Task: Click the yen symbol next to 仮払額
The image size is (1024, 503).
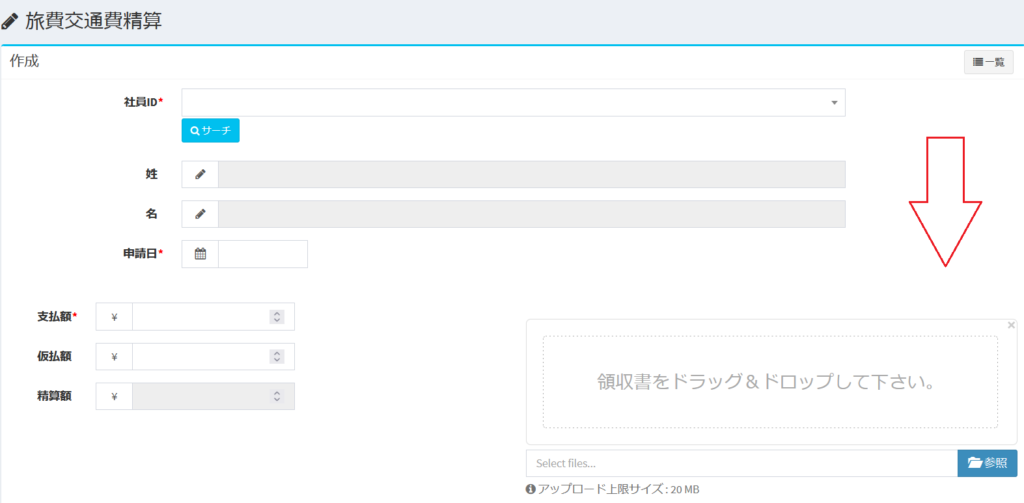Action: [x=114, y=357]
